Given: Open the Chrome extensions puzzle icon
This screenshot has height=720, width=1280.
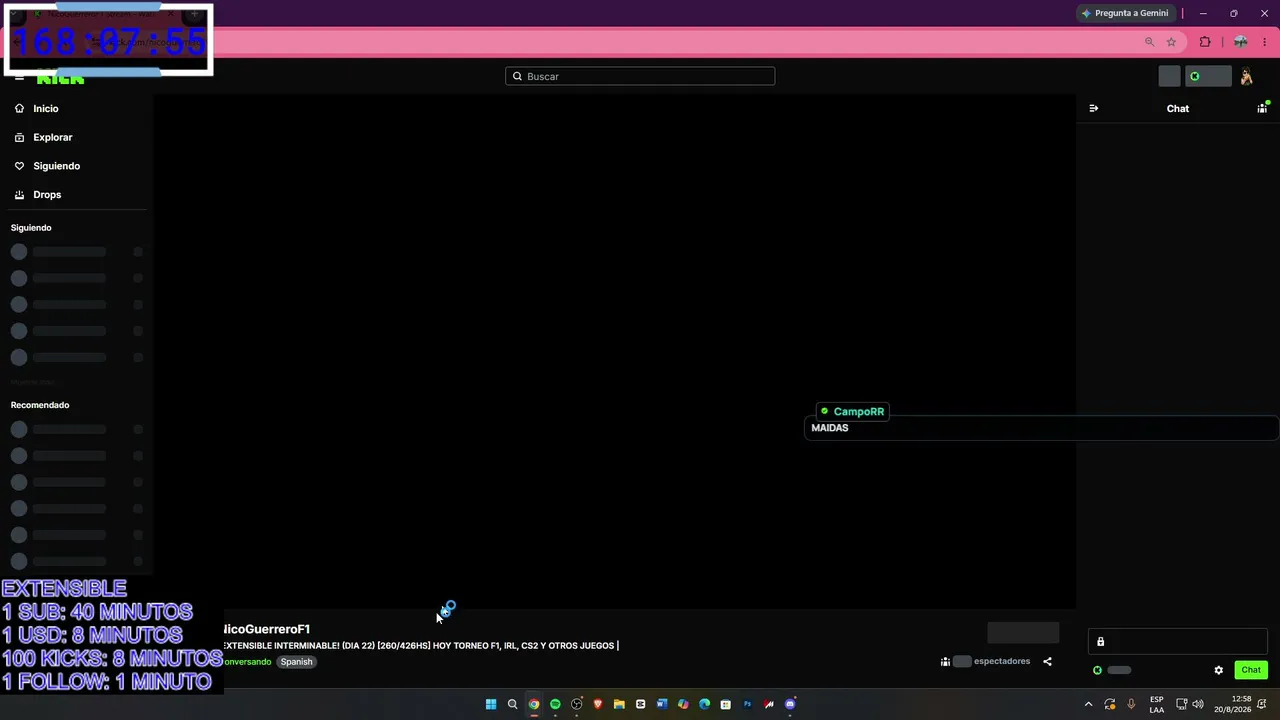Looking at the screenshot, I should pos(1204,42).
